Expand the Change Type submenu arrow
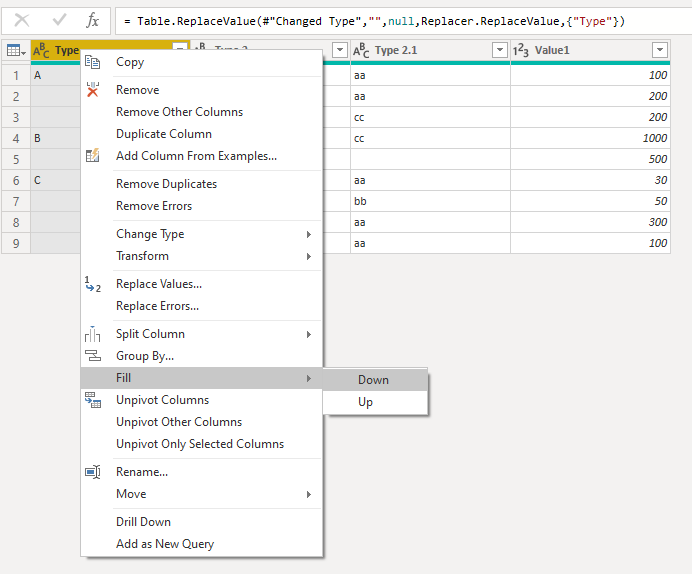The image size is (692, 574). 309,234
